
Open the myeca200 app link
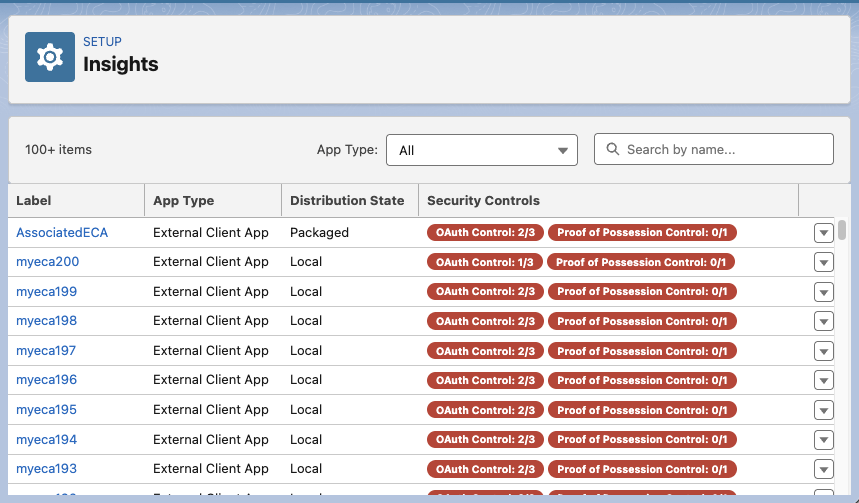tap(48, 262)
